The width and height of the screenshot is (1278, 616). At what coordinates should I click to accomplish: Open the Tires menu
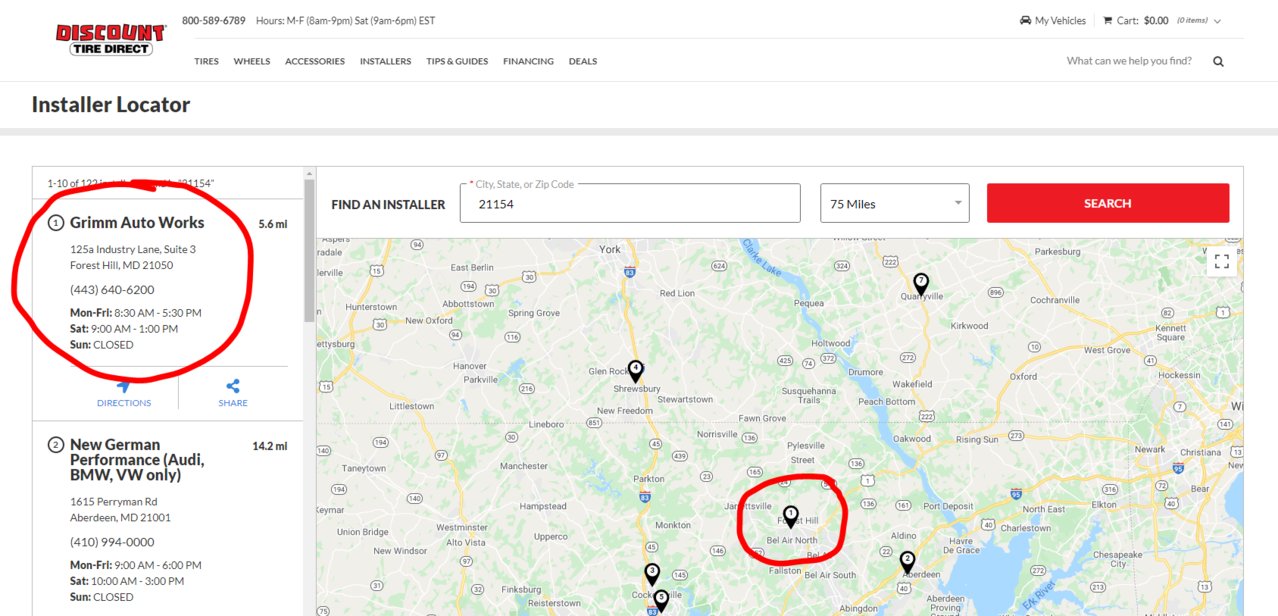[206, 61]
